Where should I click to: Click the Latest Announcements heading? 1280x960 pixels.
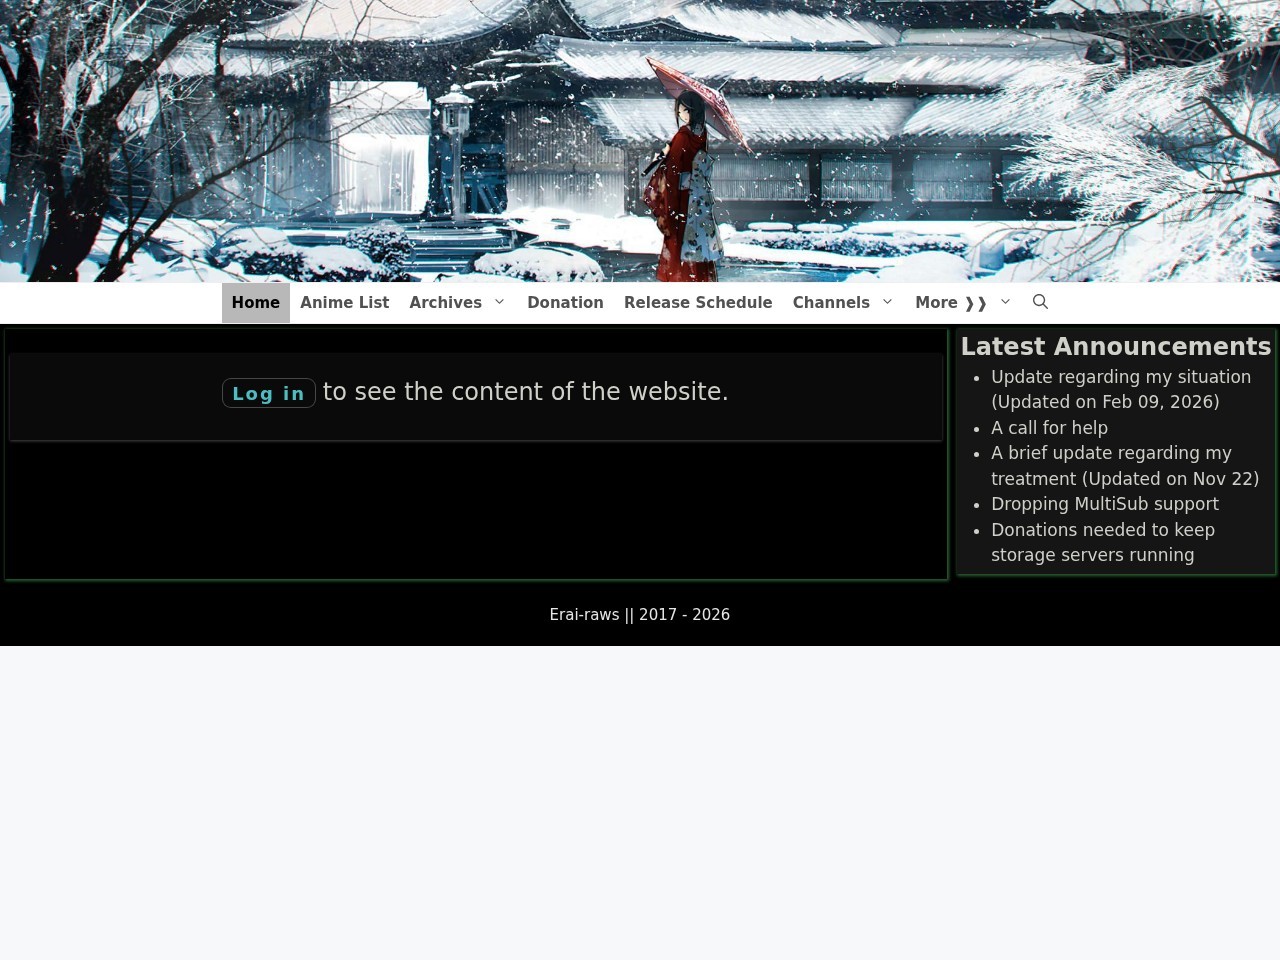(1115, 347)
